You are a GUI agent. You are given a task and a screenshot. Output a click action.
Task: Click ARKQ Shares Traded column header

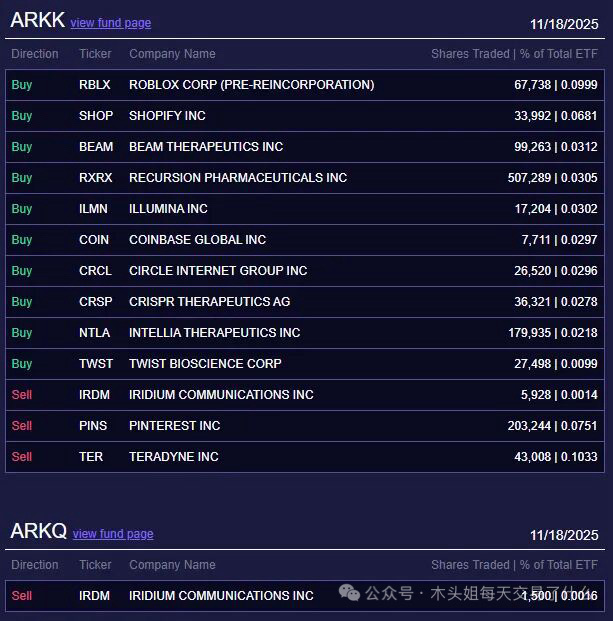[x=514, y=565]
